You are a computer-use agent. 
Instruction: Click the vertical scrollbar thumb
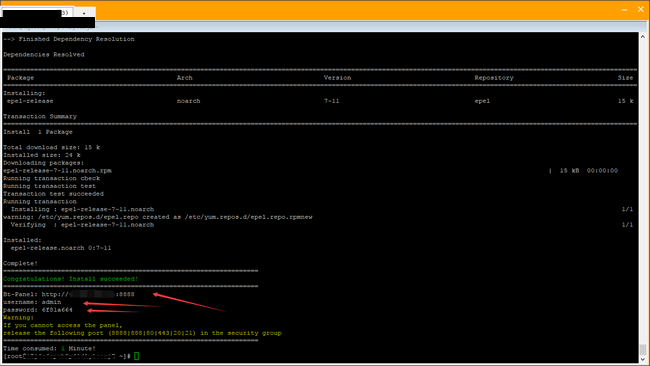click(643, 349)
